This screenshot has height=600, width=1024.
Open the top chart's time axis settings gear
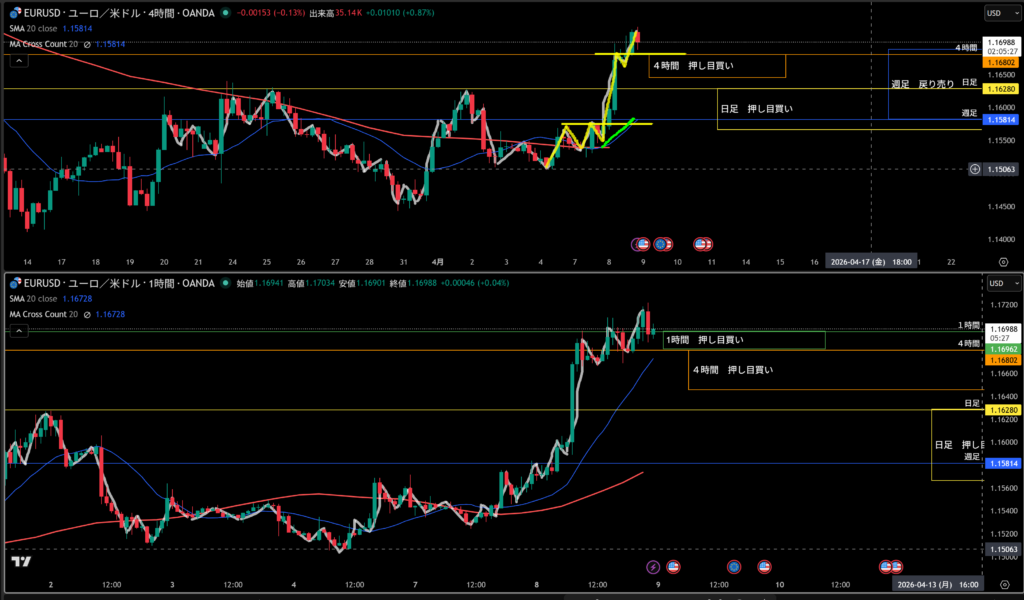coord(1003,261)
